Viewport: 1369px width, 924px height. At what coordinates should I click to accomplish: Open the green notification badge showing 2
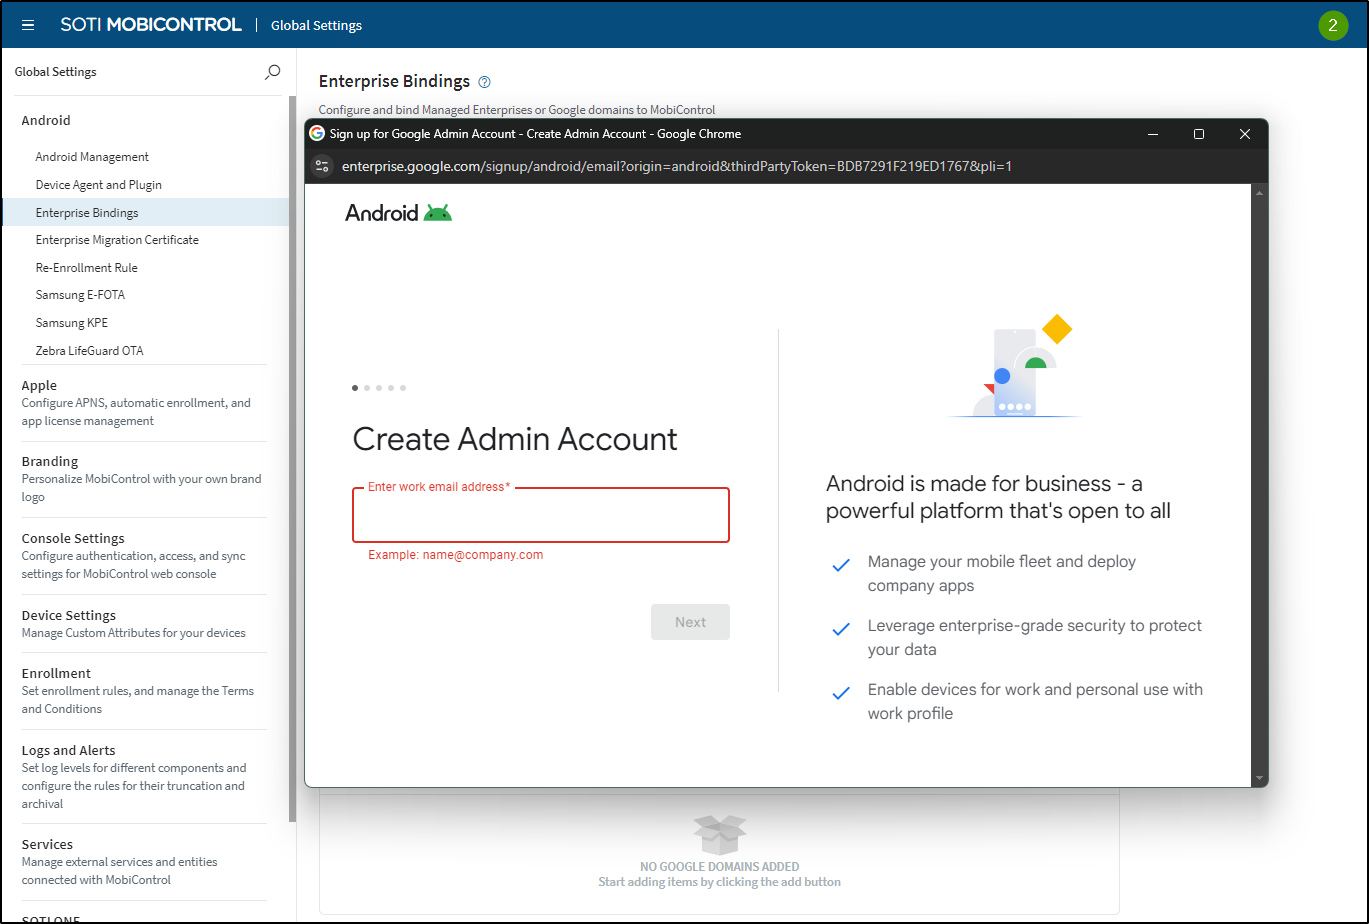tap(1334, 25)
